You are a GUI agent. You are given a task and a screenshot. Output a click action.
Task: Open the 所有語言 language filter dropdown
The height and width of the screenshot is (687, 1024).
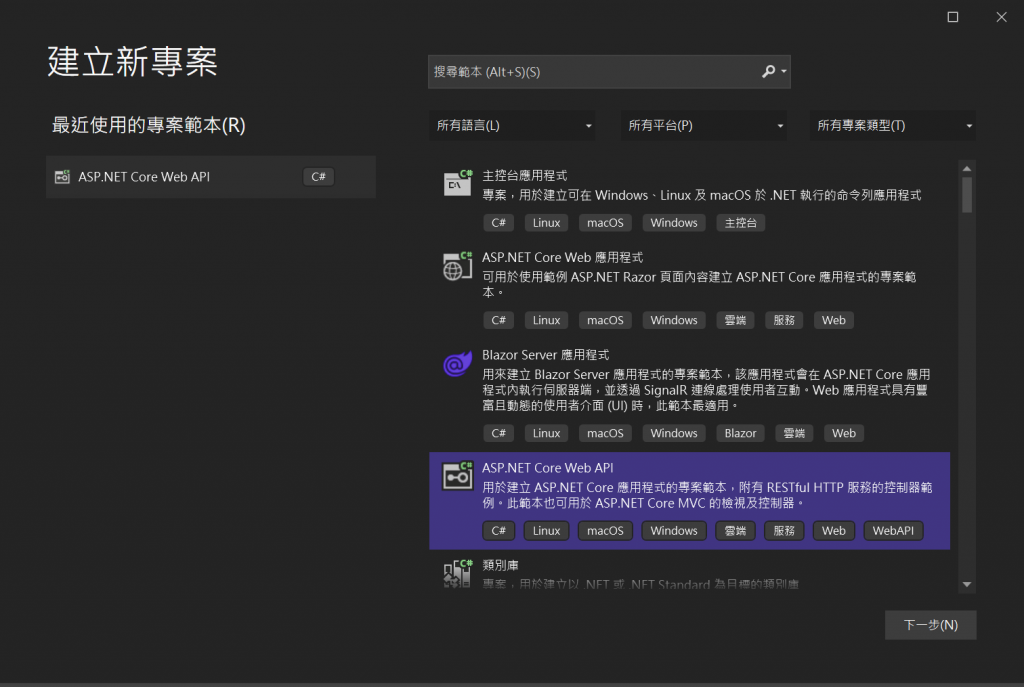[512, 125]
